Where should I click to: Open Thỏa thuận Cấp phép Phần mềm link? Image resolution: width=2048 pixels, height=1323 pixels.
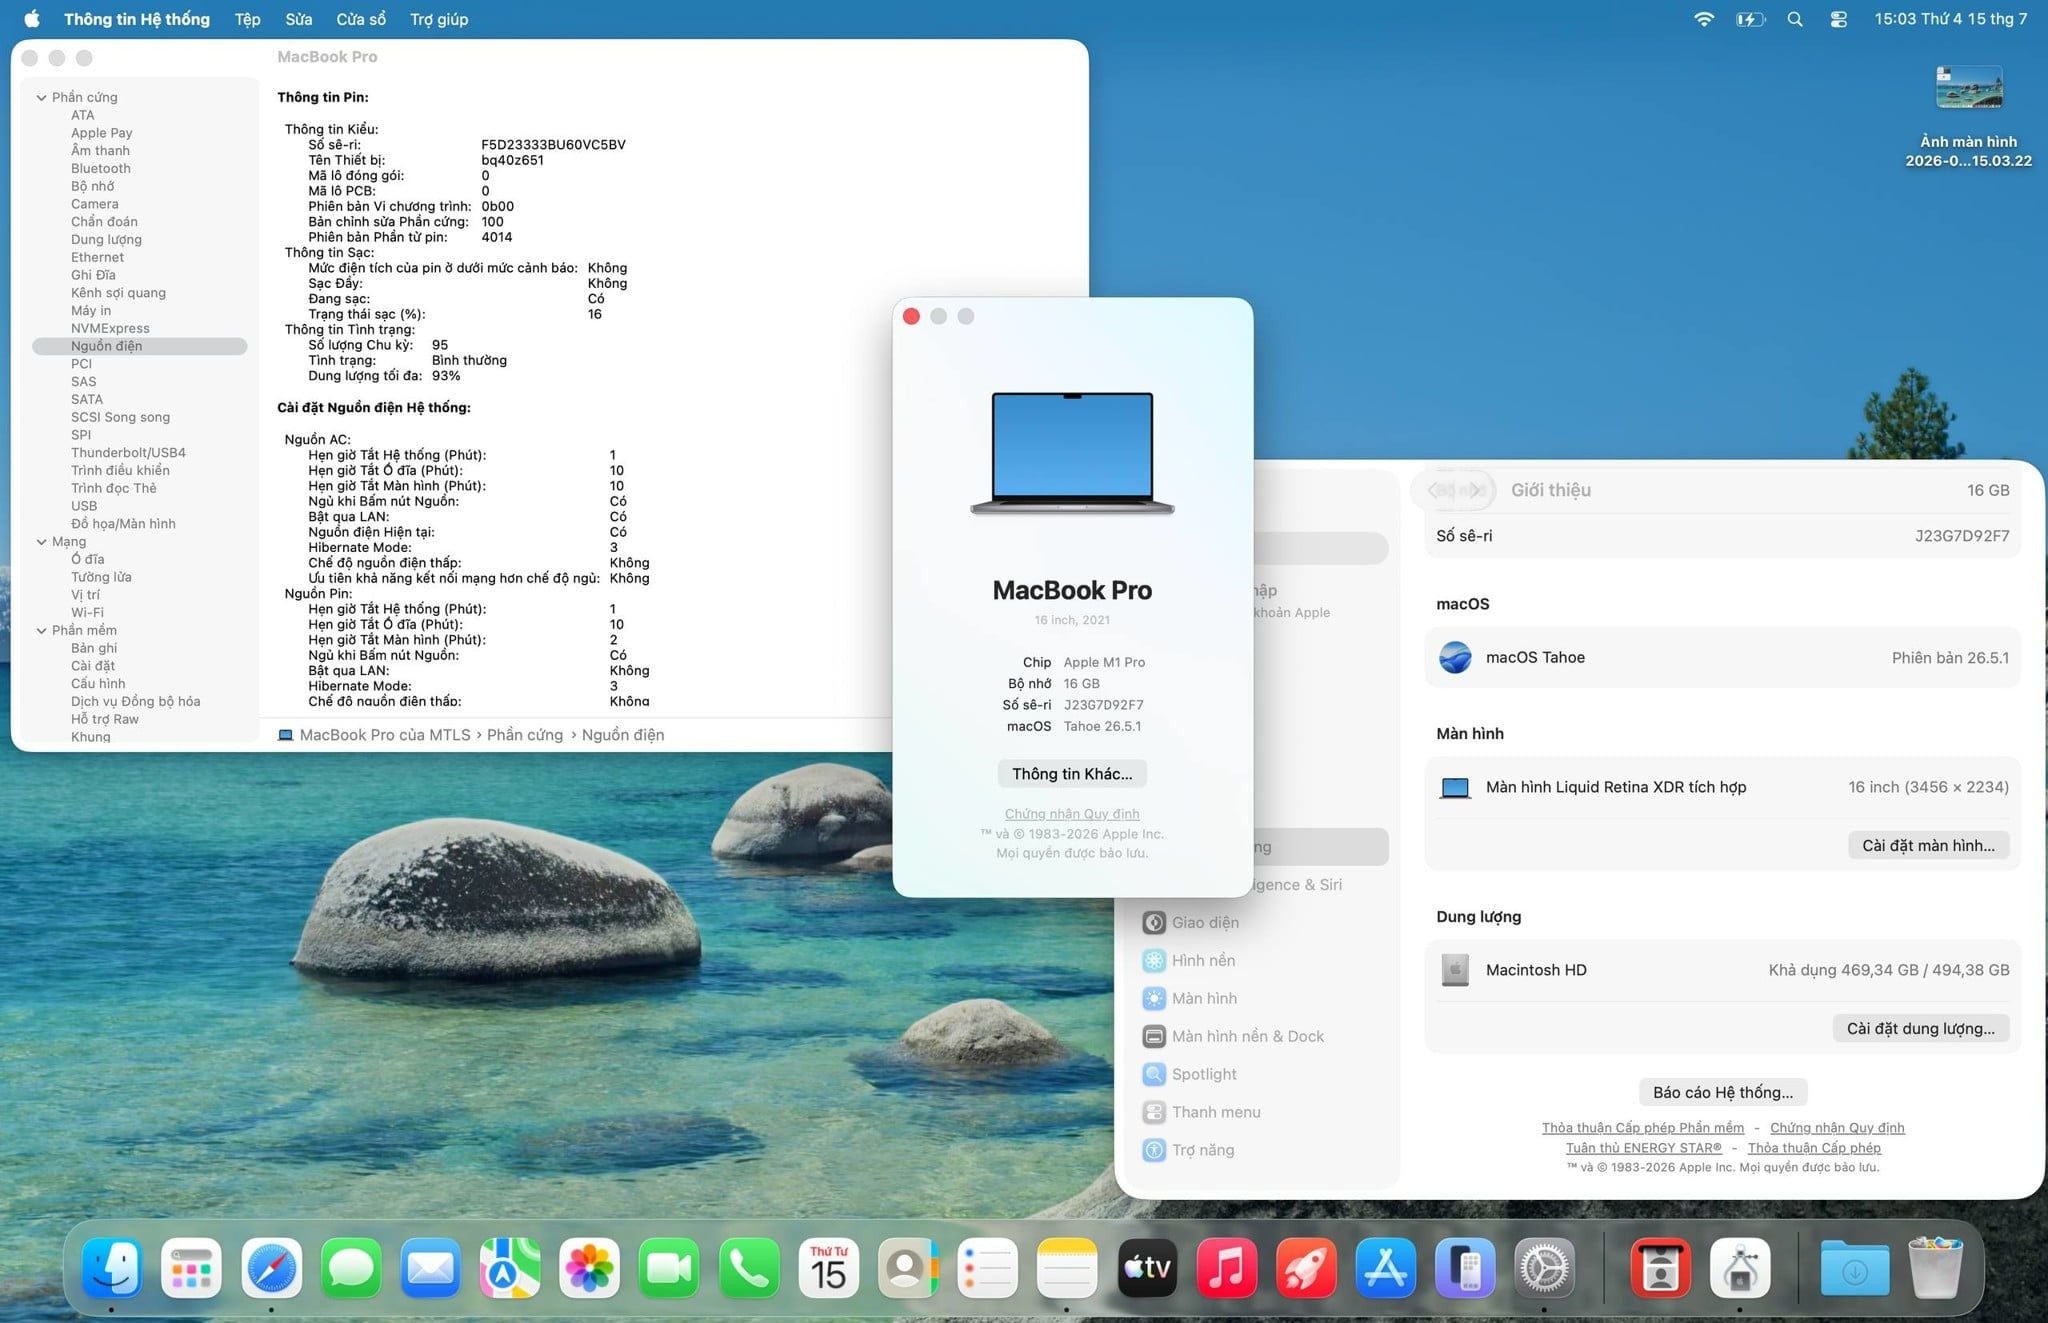[1642, 1128]
